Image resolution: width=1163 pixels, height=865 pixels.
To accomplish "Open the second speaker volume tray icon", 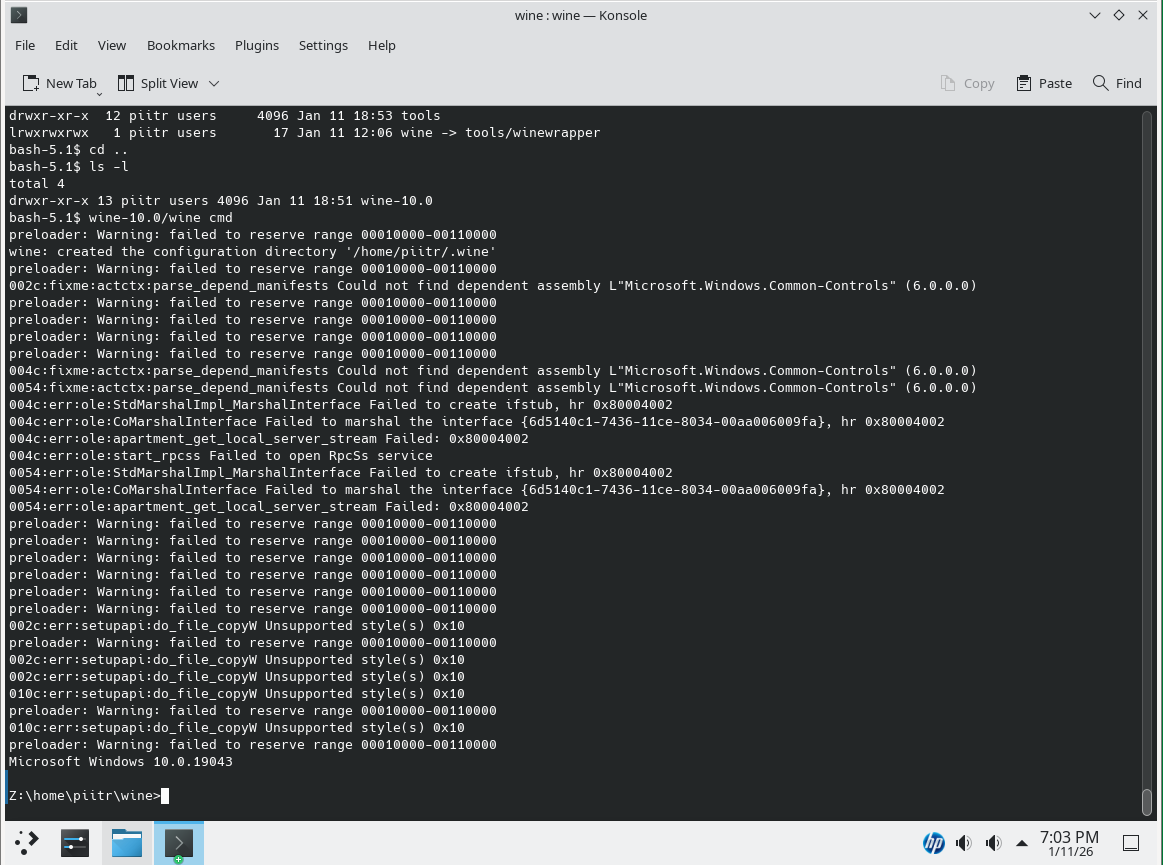I will [x=993, y=843].
